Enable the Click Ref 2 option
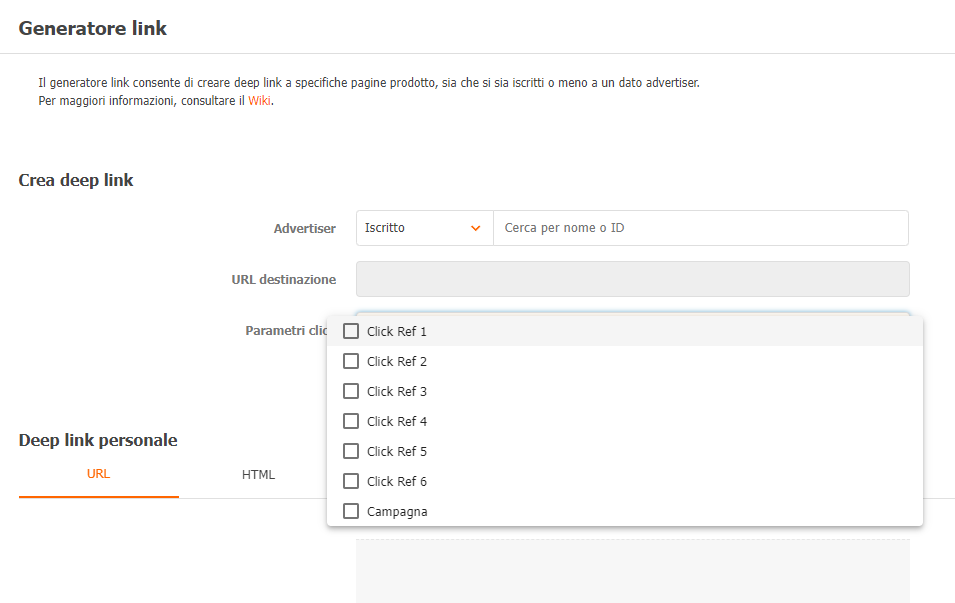The image size is (955, 603). tap(351, 361)
